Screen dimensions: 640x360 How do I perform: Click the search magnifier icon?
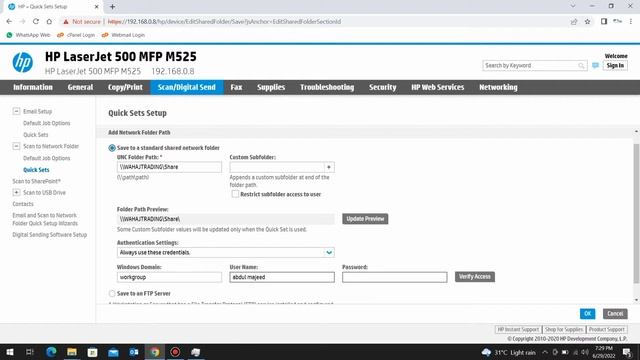(581, 66)
